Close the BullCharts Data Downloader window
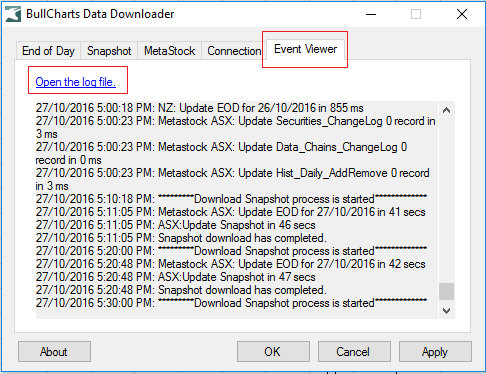This screenshot has width=486, height=374. pyautogui.click(x=462, y=14)
